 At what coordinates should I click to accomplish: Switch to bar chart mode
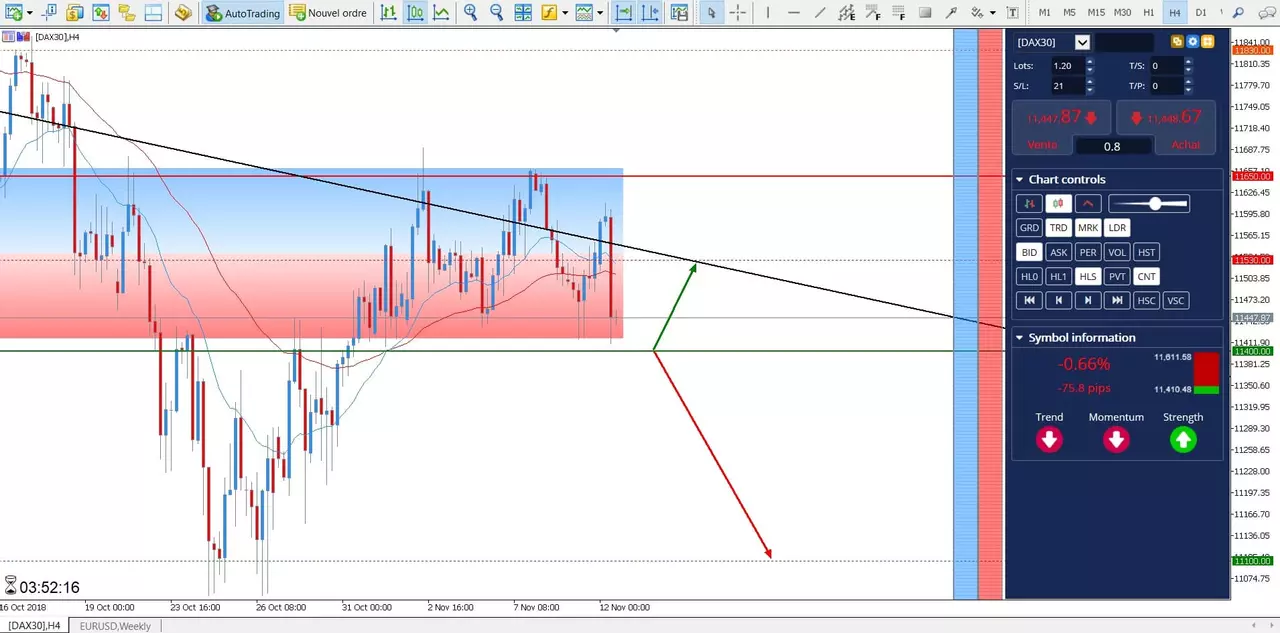(388, 13)
